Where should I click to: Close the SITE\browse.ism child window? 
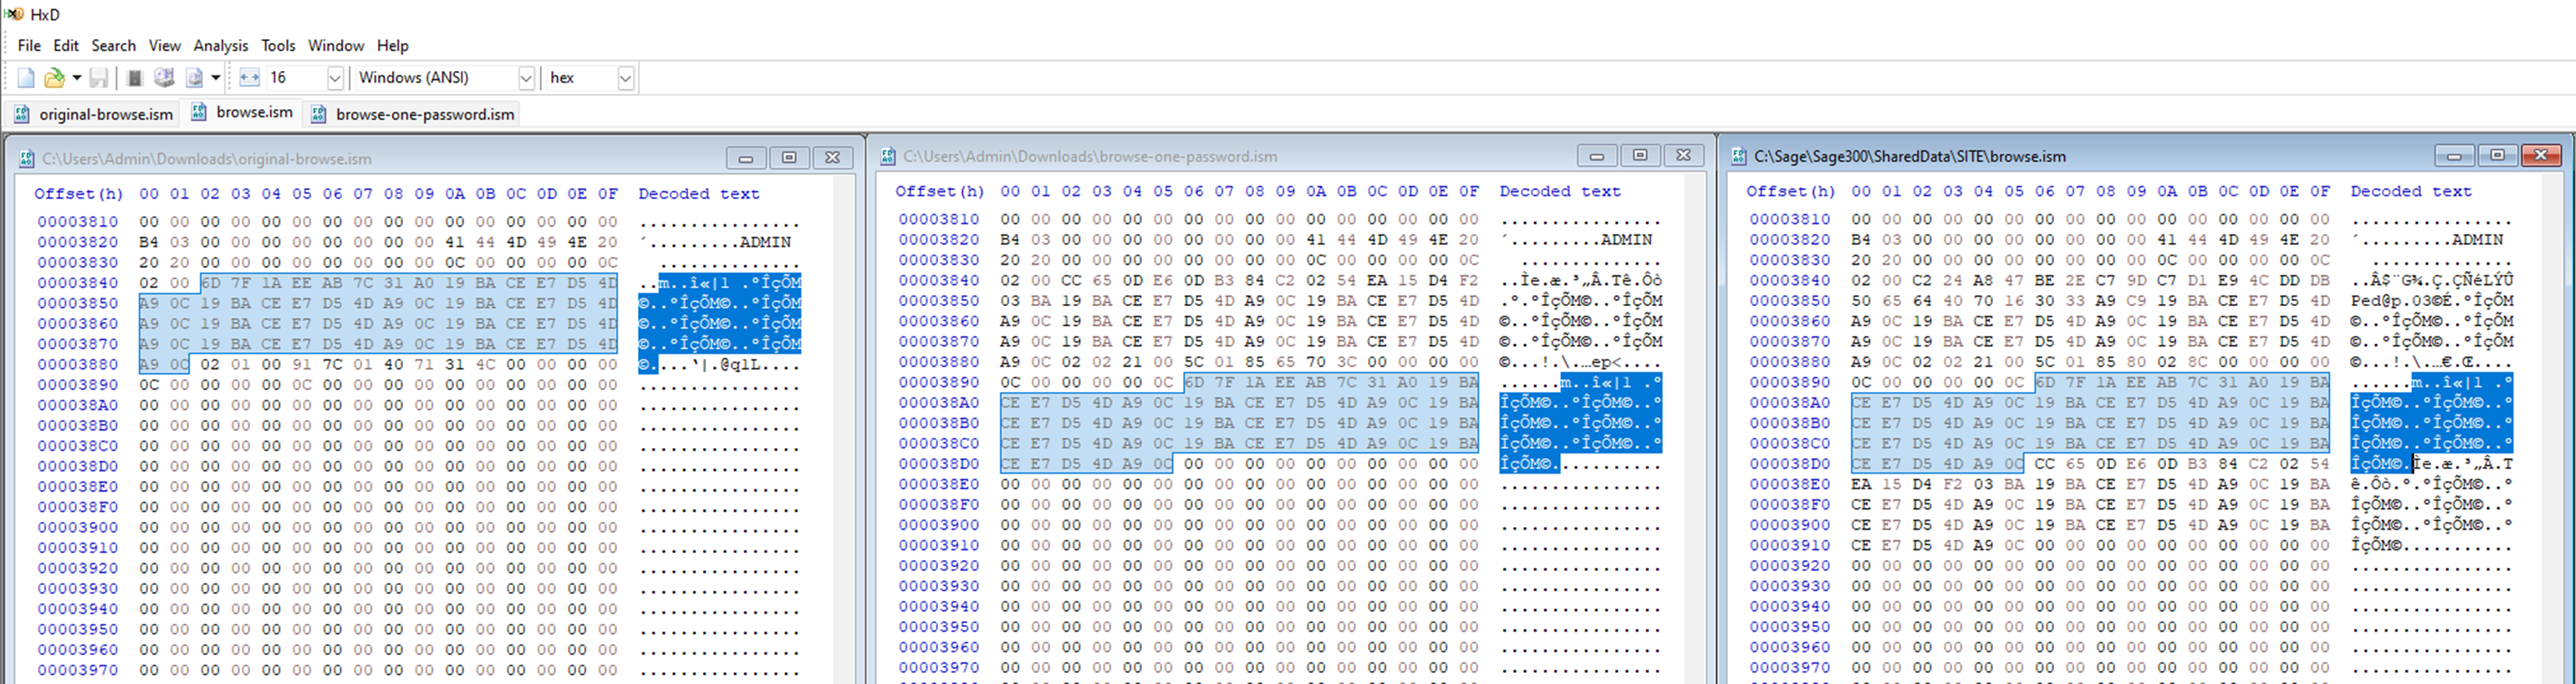(2540, 156)
